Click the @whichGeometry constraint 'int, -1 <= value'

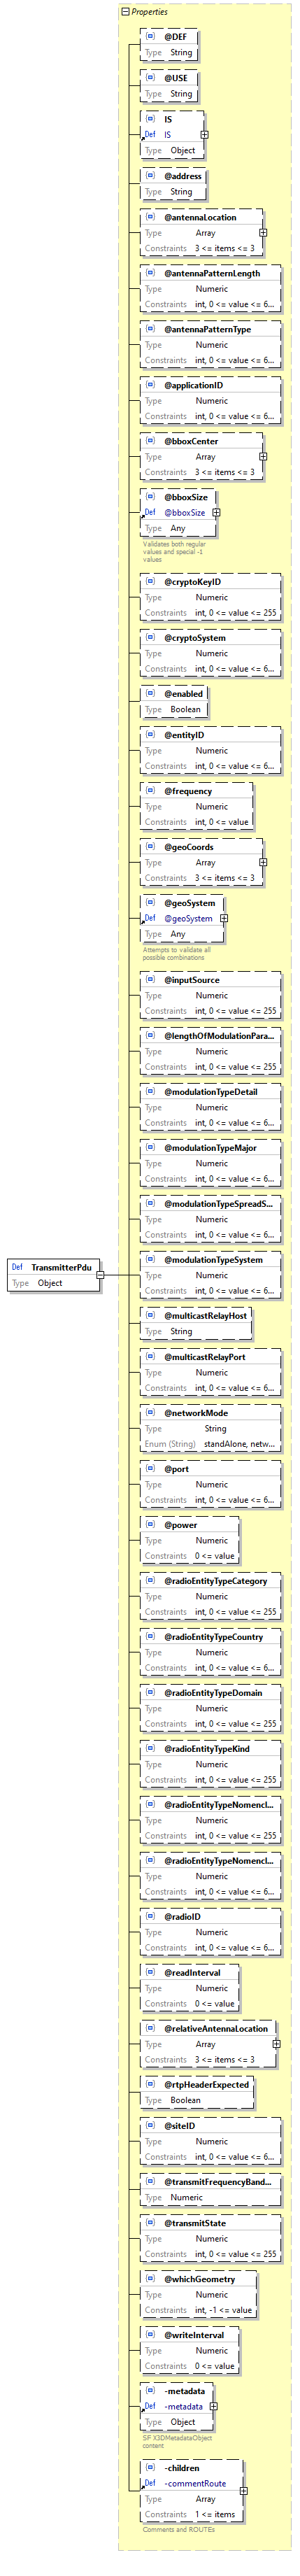click(224, 2310)
